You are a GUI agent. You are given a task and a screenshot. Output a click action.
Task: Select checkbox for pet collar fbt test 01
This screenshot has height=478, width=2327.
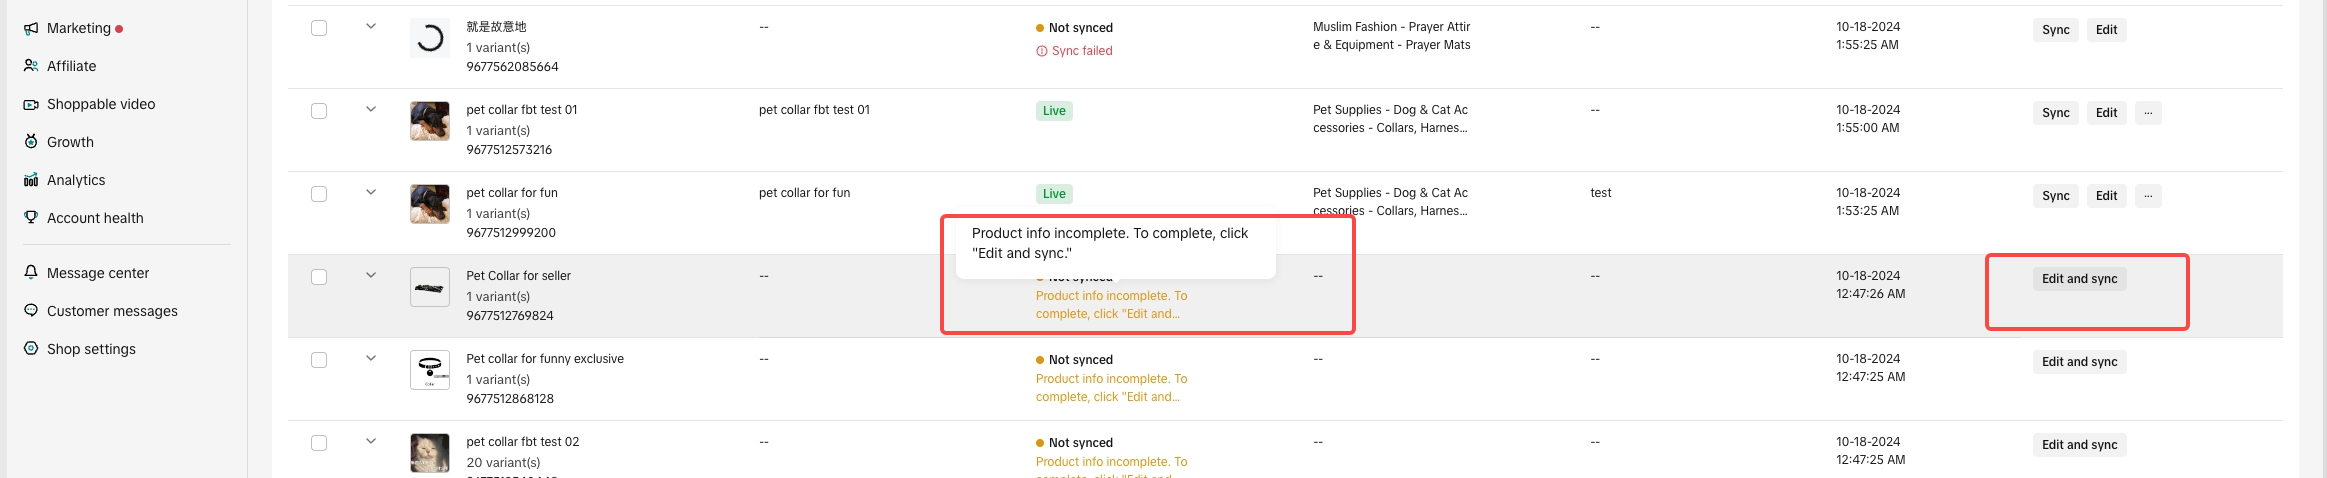[x=319, y=111]
